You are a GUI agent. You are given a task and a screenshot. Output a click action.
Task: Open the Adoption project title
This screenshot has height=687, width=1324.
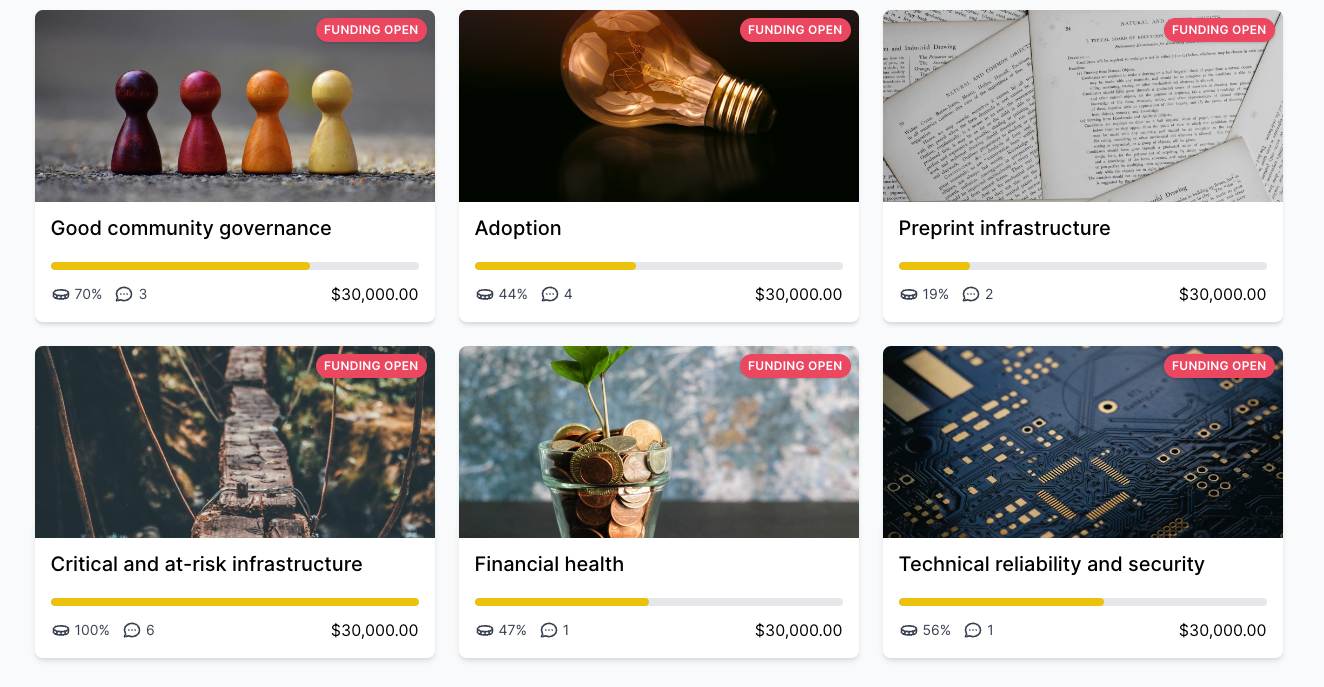pyautogui.click(x=518, y=228)
